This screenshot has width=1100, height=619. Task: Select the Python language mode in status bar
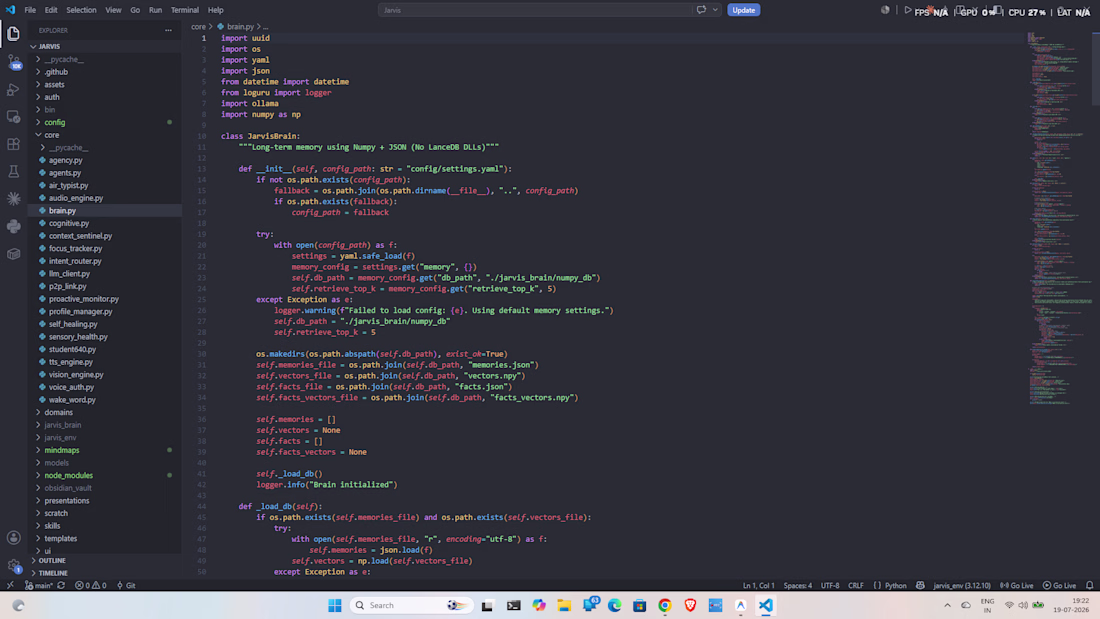895,585
